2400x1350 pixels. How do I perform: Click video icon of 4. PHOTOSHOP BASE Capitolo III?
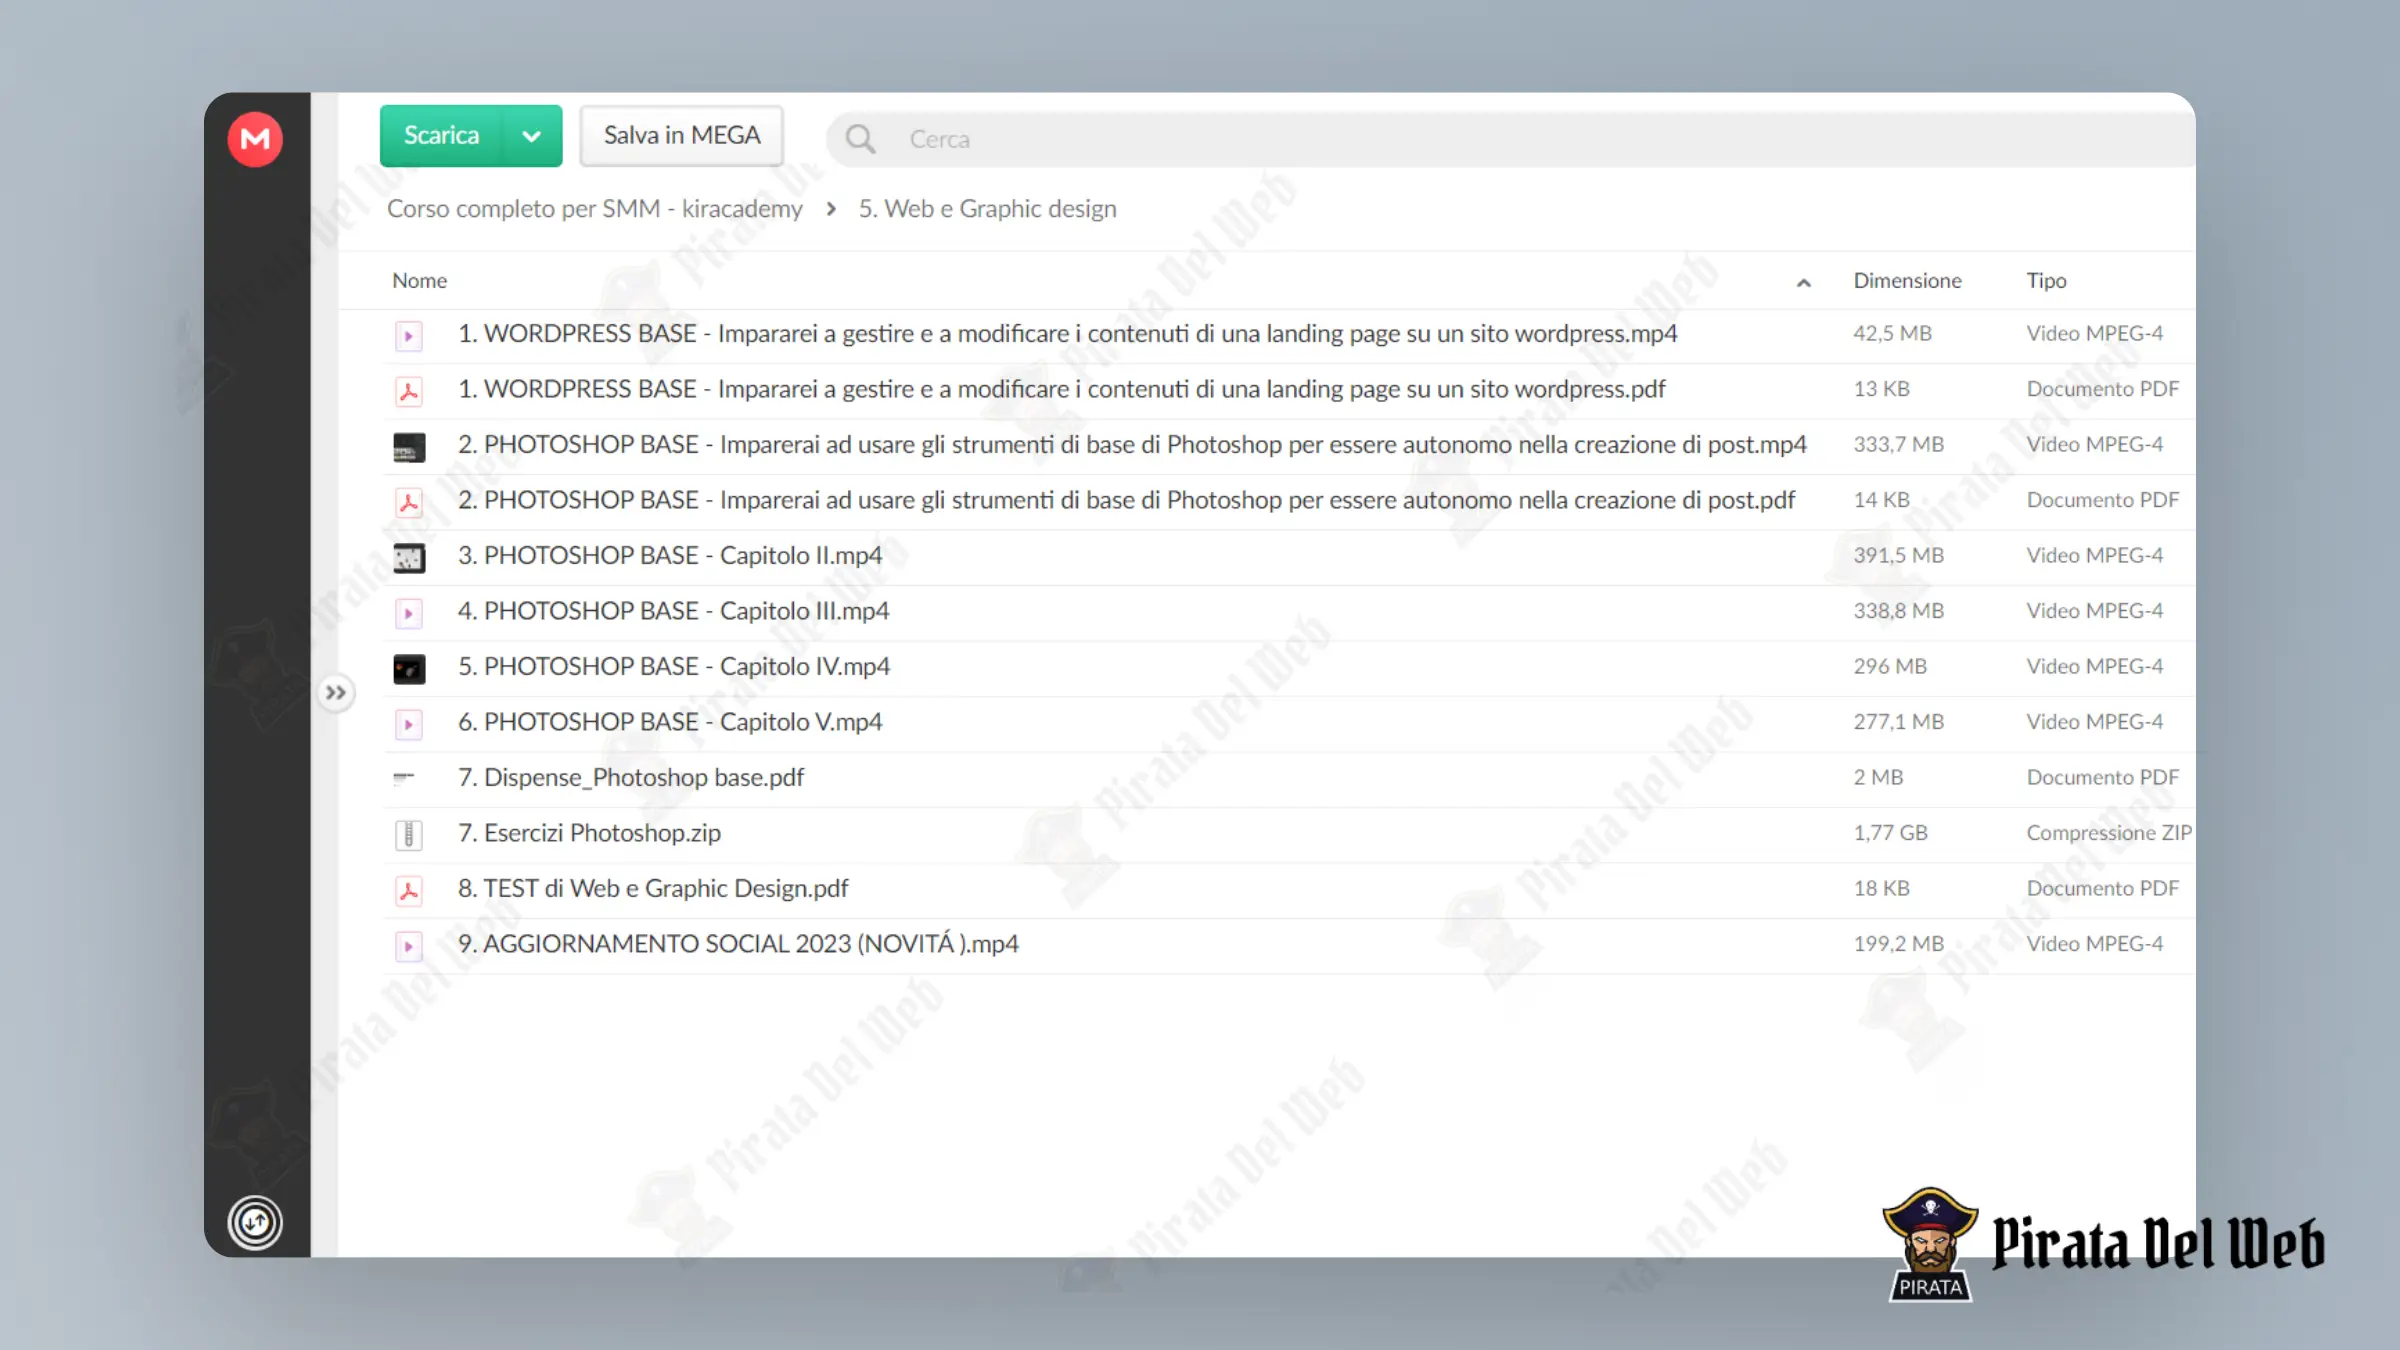click(408, 612)
